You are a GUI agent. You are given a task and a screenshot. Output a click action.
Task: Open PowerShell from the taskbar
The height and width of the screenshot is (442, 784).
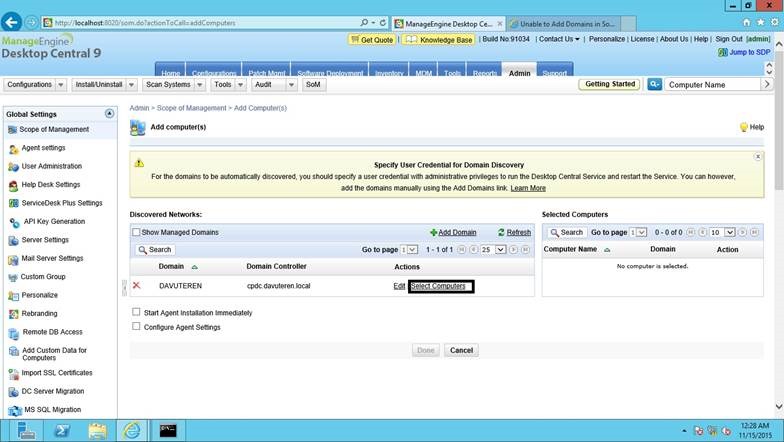pos(62,430)
